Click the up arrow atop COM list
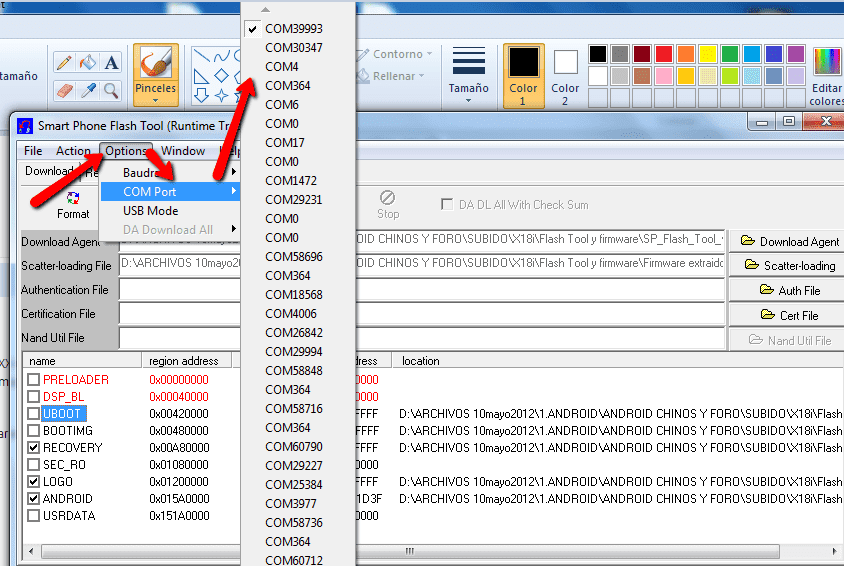Image resolution: width=844 pixels, height=566 pixels. pos(265,10)
